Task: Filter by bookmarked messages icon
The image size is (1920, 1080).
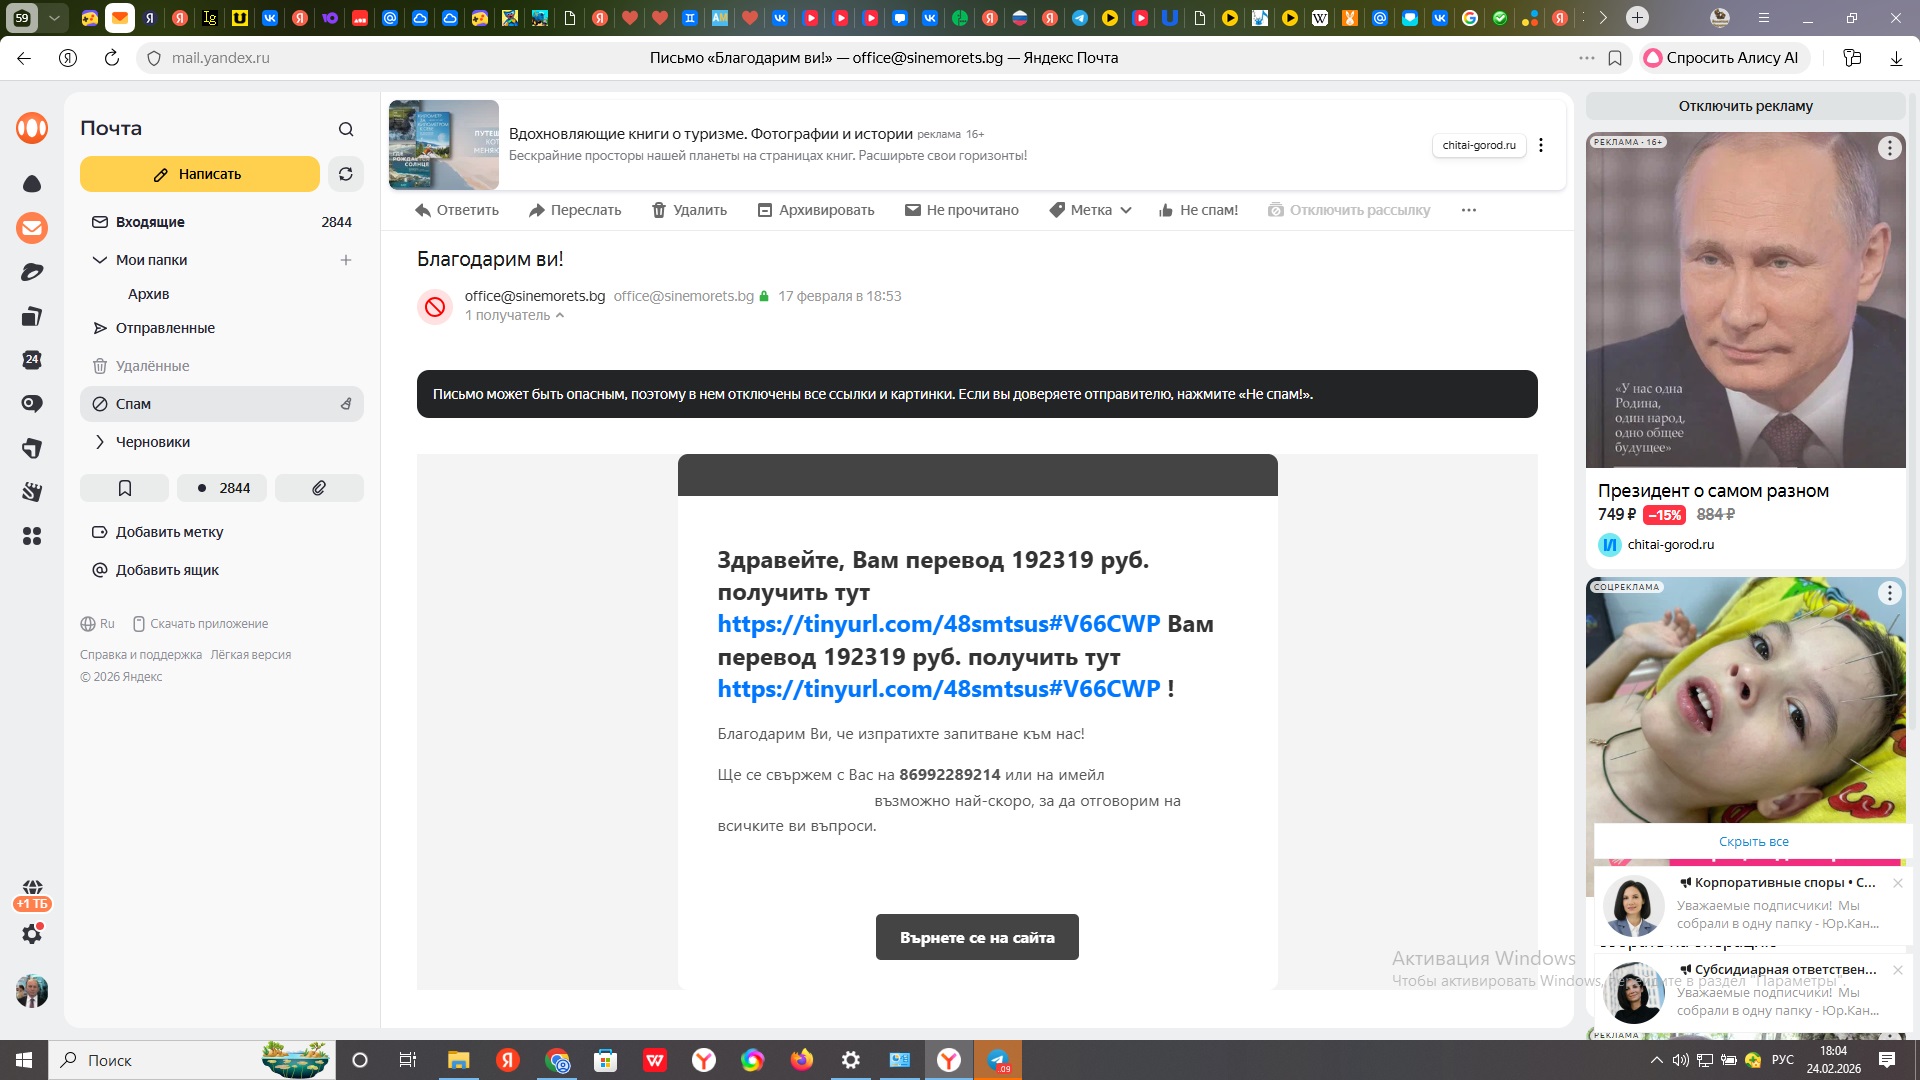Action: pos(125,488)
